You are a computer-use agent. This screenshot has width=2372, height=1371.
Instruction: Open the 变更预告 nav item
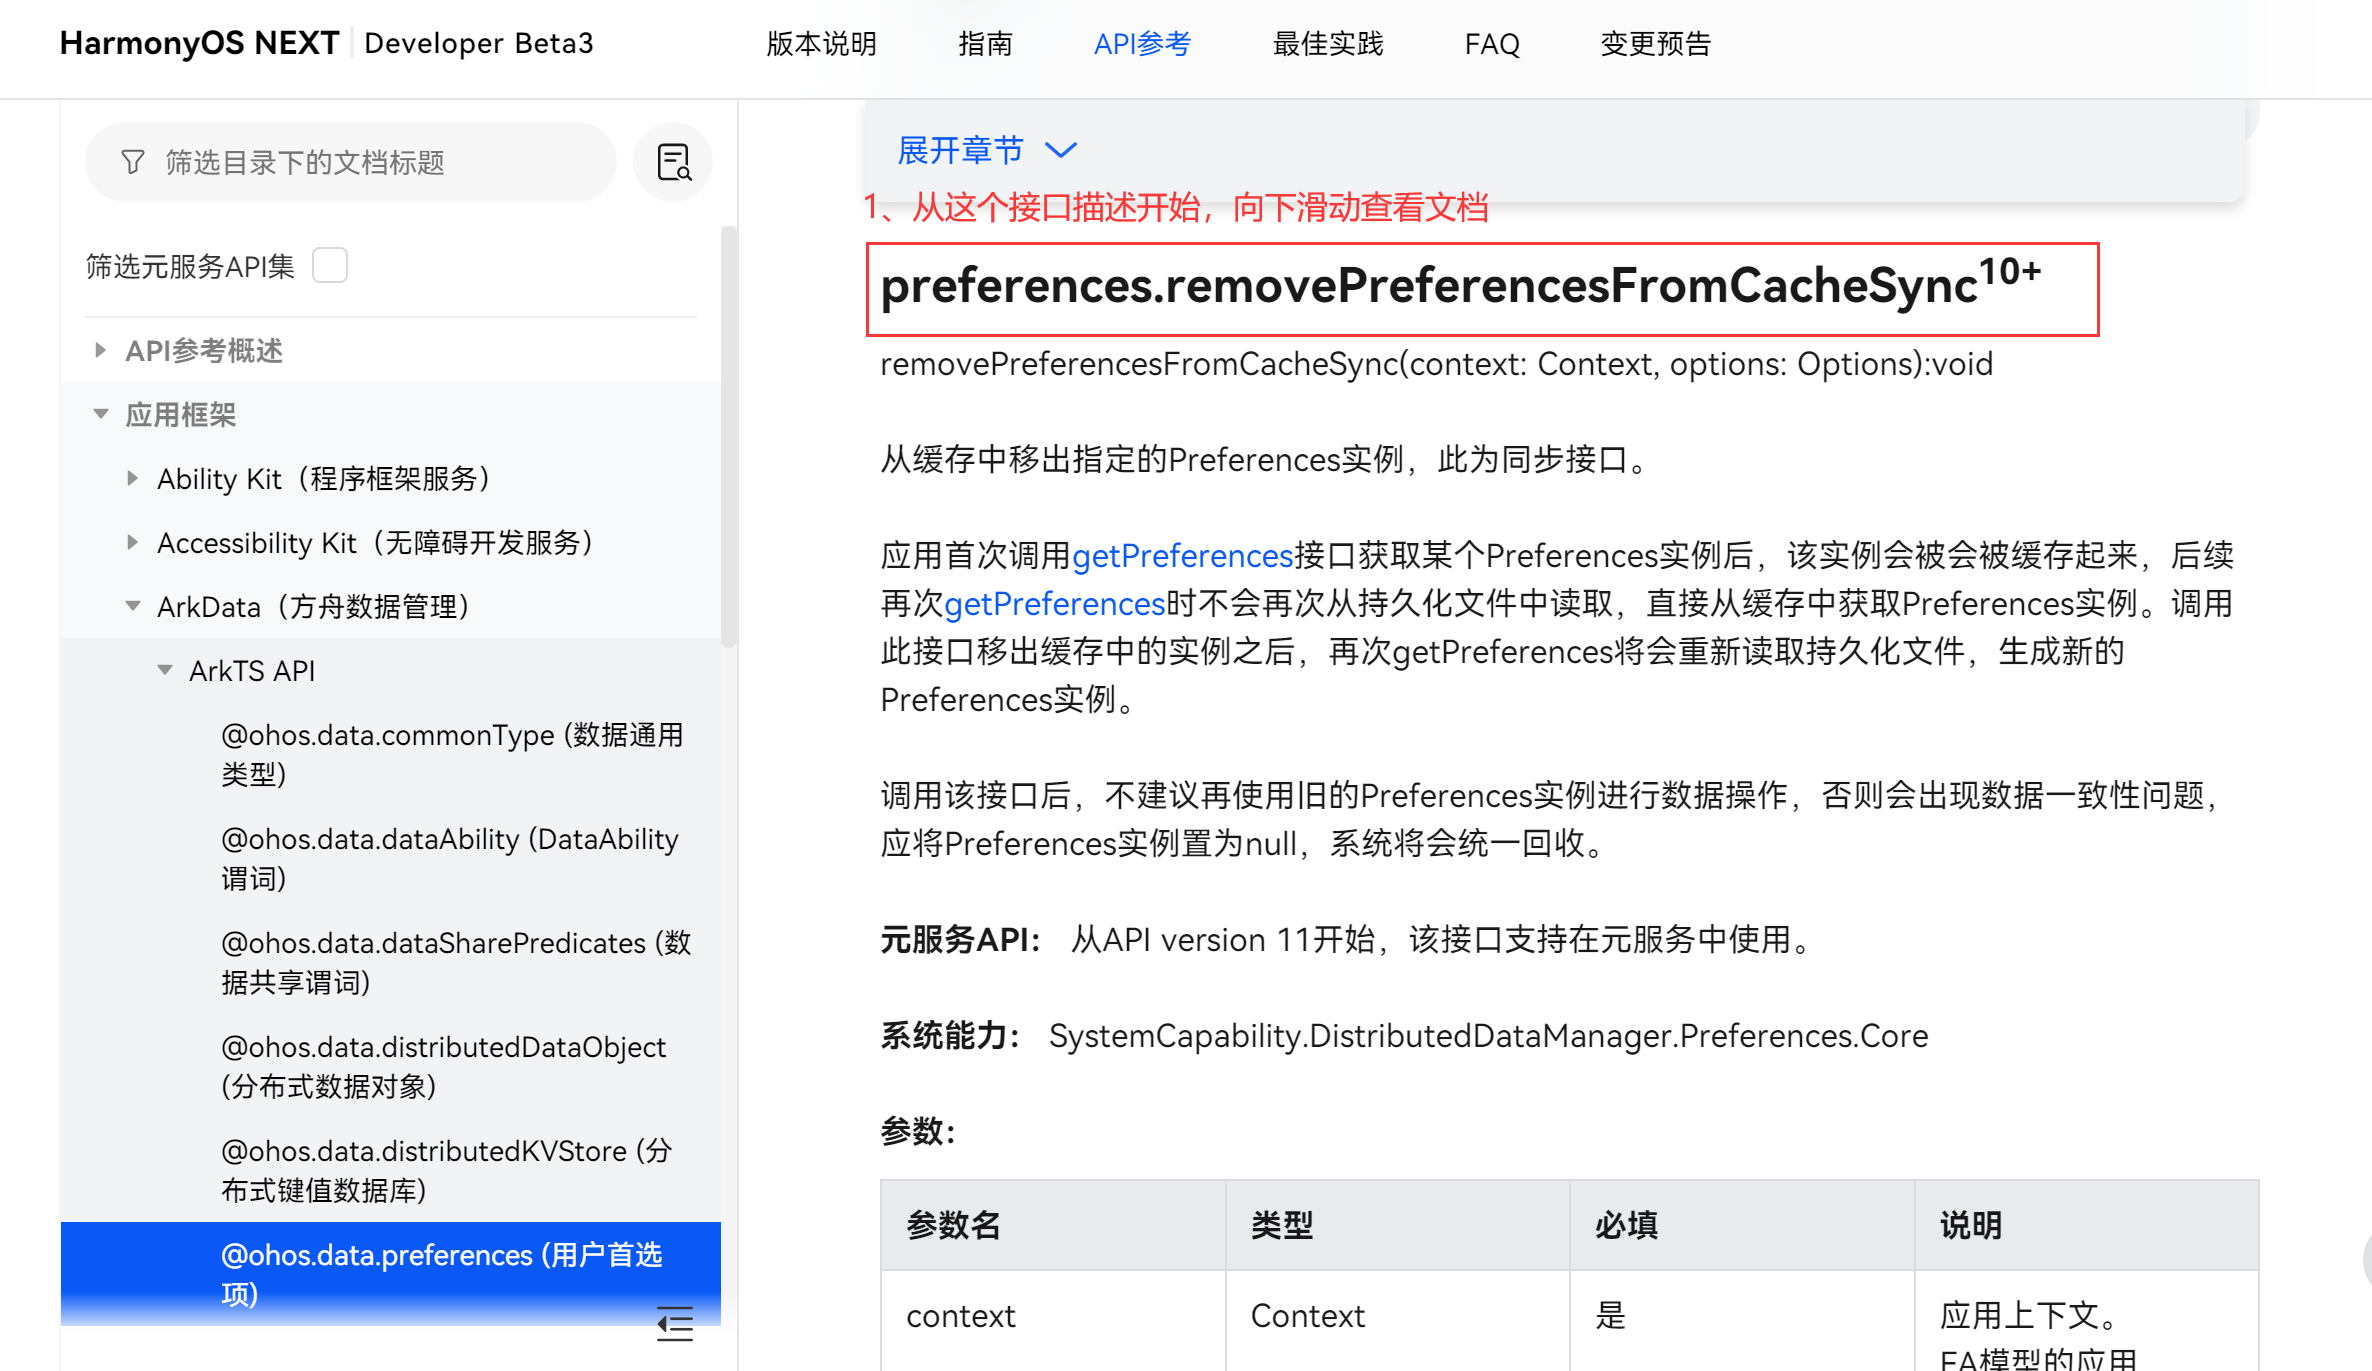coord(1656,44)
